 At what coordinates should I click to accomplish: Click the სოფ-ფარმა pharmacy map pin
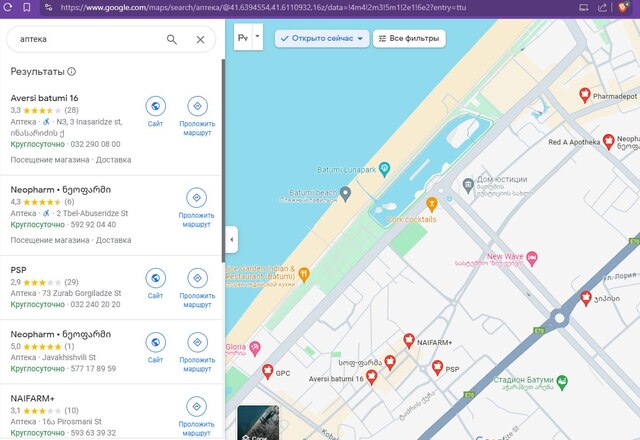point(390,362)
